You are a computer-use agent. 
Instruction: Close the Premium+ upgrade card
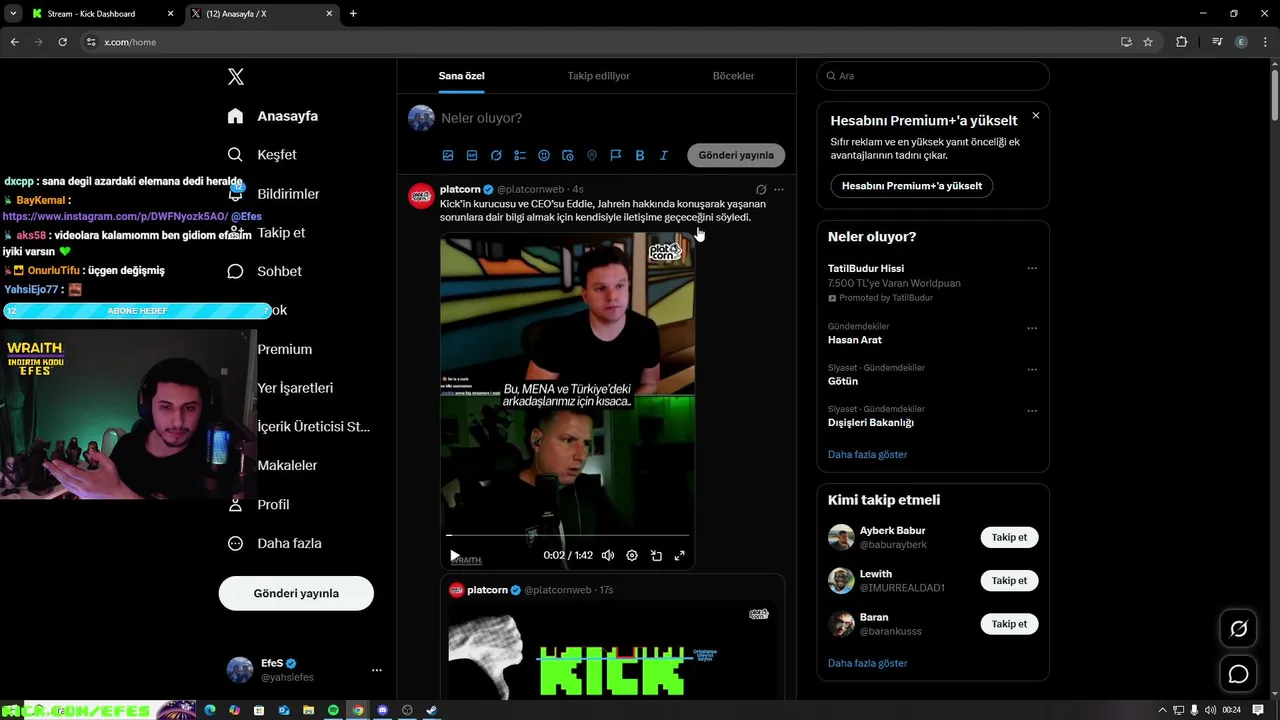tap(1036, 116)
